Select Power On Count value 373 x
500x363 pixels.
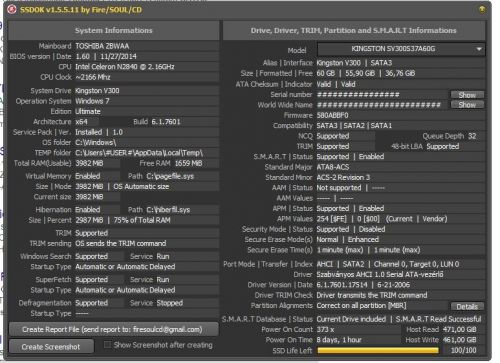[x=325, y=329]
